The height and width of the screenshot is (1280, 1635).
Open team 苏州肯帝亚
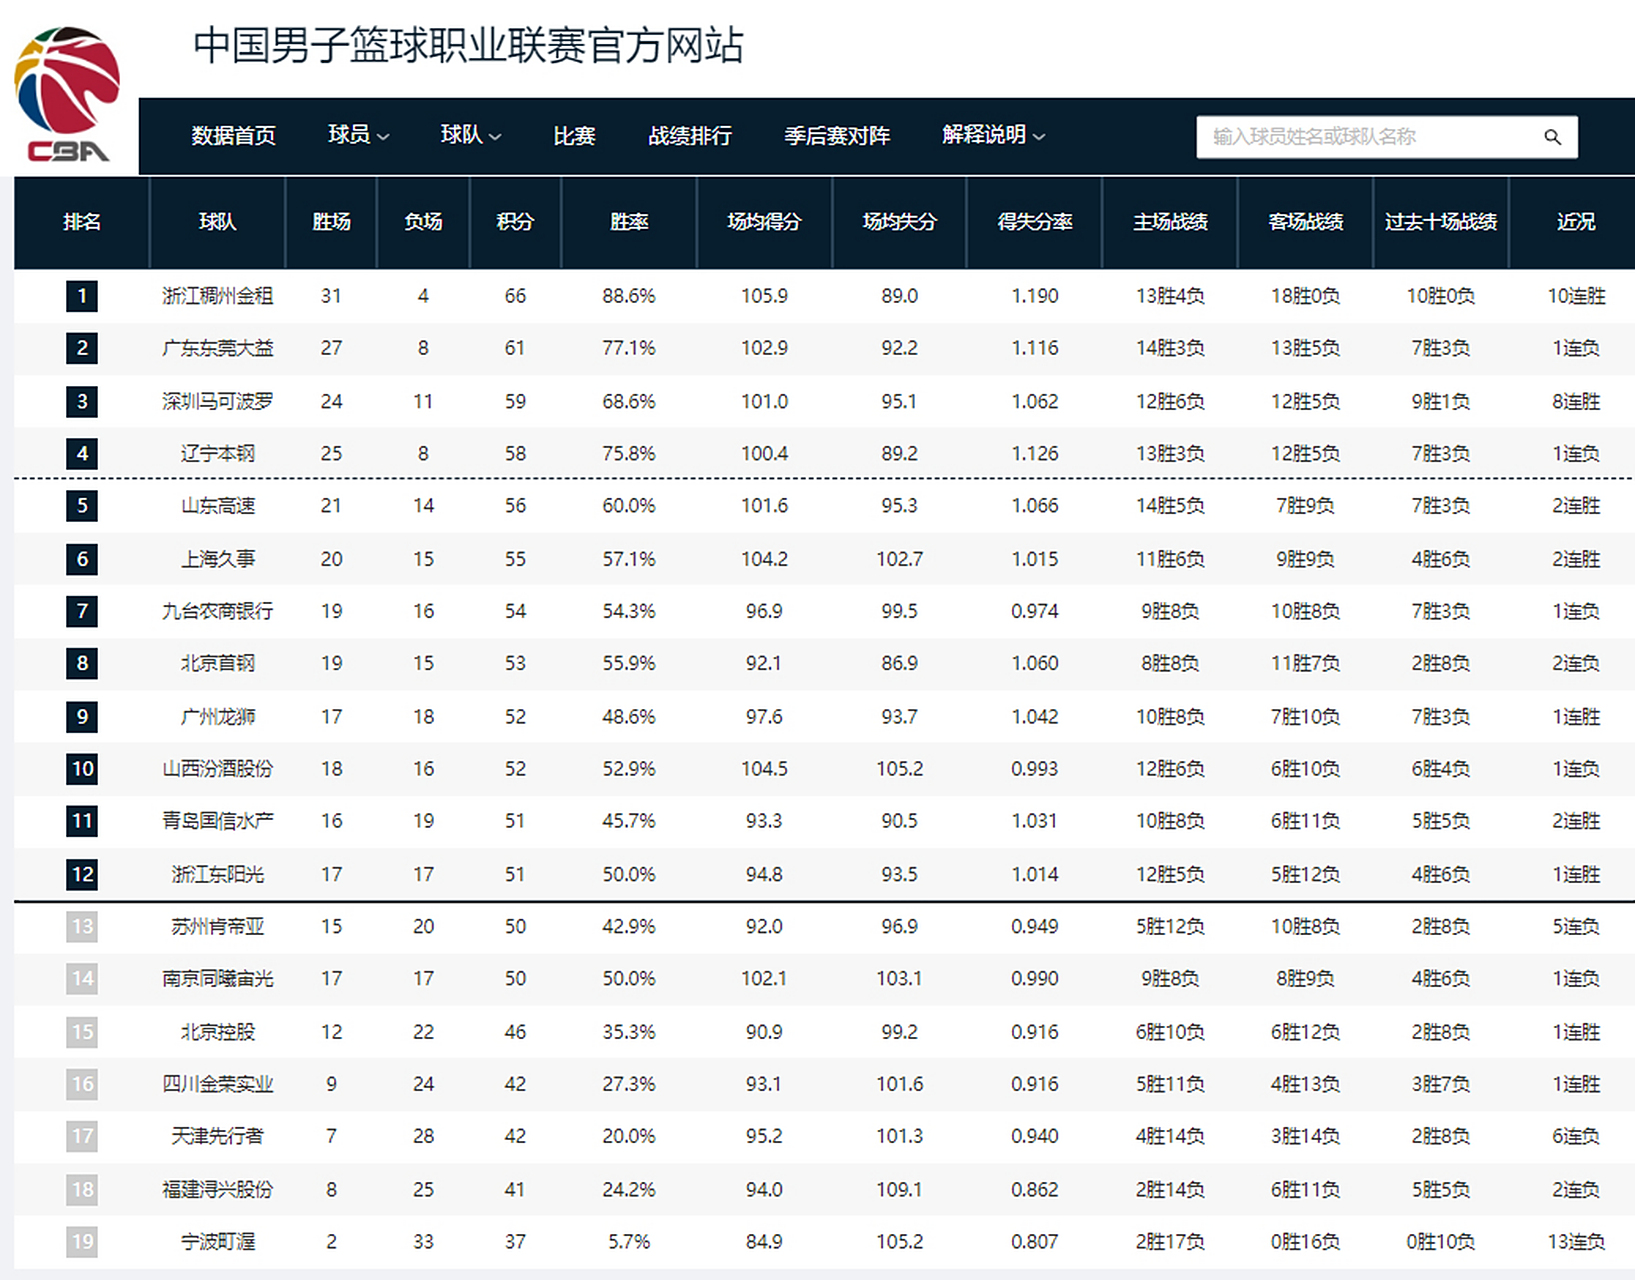pos(218,927)
